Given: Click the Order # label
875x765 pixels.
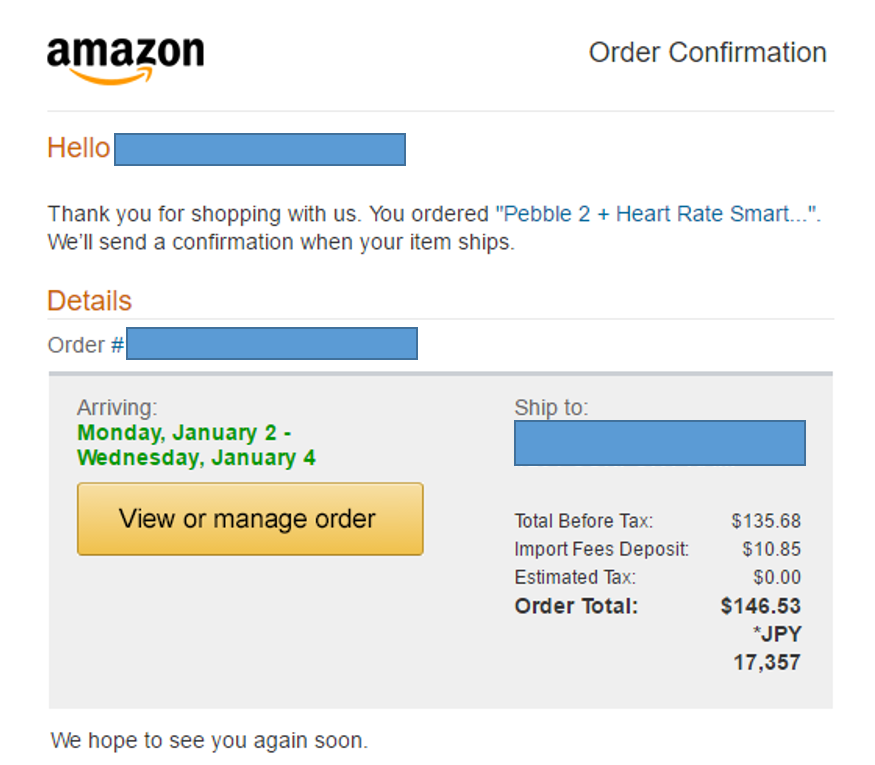Looking at the screenshot, I should [x=86, y=345].
